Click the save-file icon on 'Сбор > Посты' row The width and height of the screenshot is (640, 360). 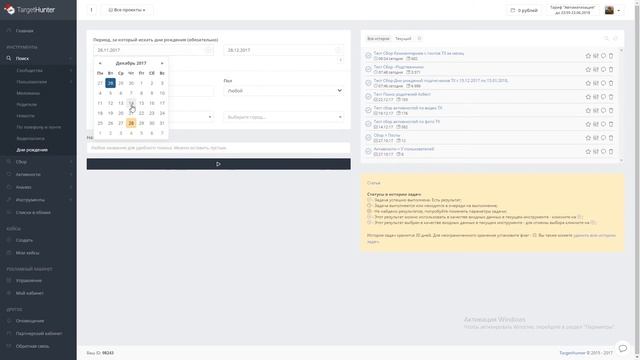point(596,138)
